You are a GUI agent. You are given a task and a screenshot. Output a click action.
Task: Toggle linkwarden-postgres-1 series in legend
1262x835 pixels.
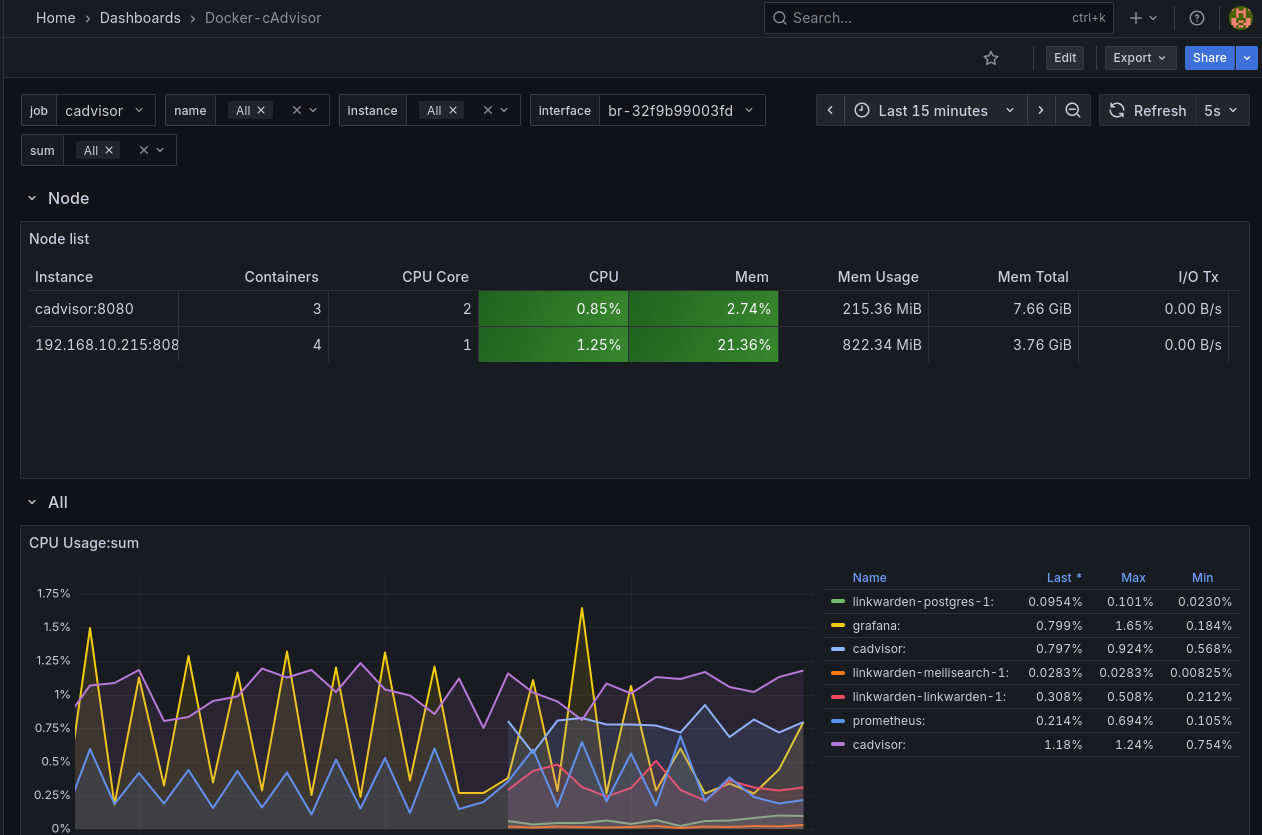(x=922, y=601)
